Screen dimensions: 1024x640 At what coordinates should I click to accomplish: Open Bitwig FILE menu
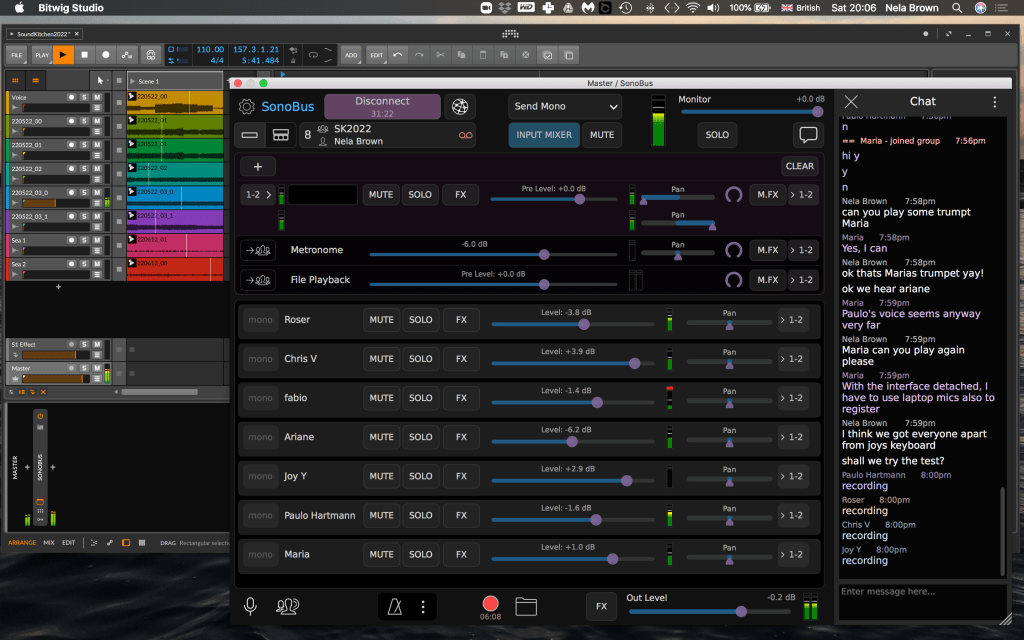[17, 55]
